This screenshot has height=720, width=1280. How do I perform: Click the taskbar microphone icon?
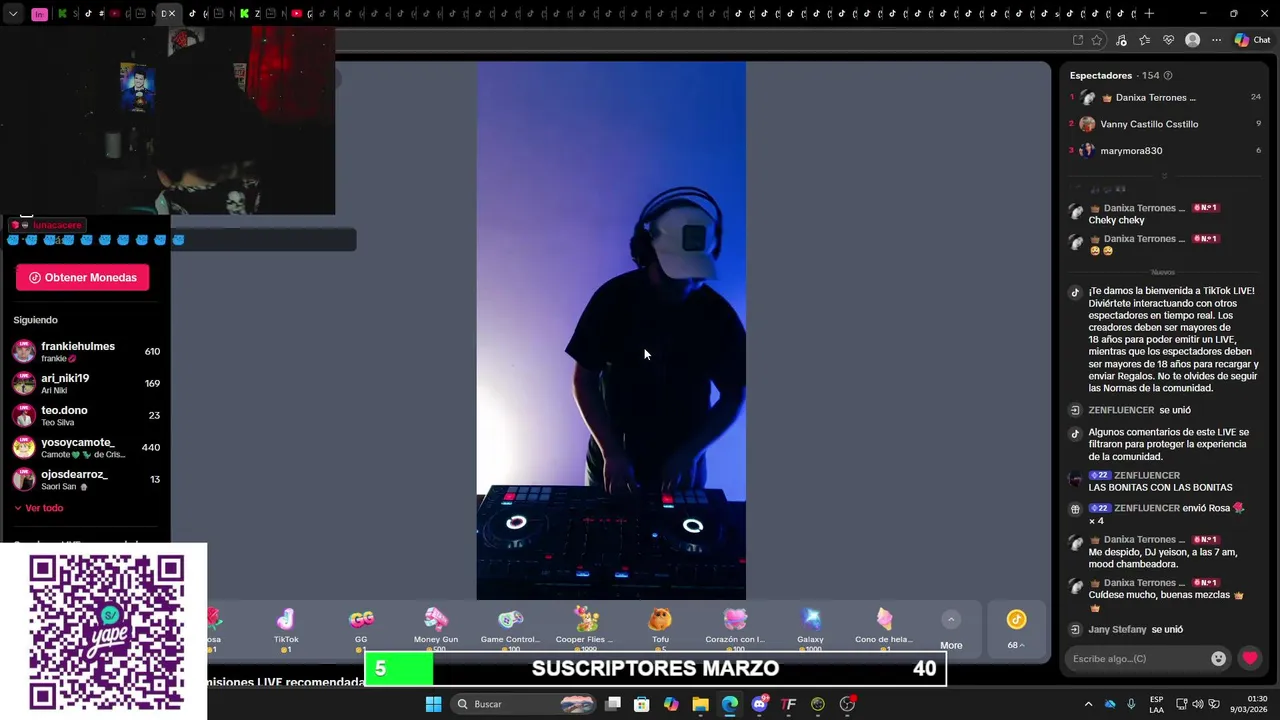(1131, 704)
